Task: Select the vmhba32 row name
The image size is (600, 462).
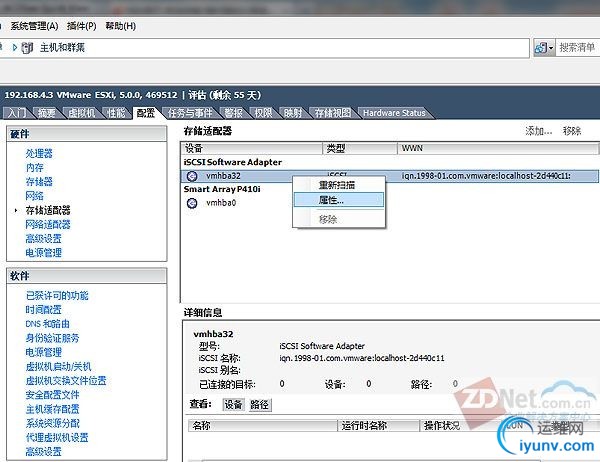Action: [223, 176]
